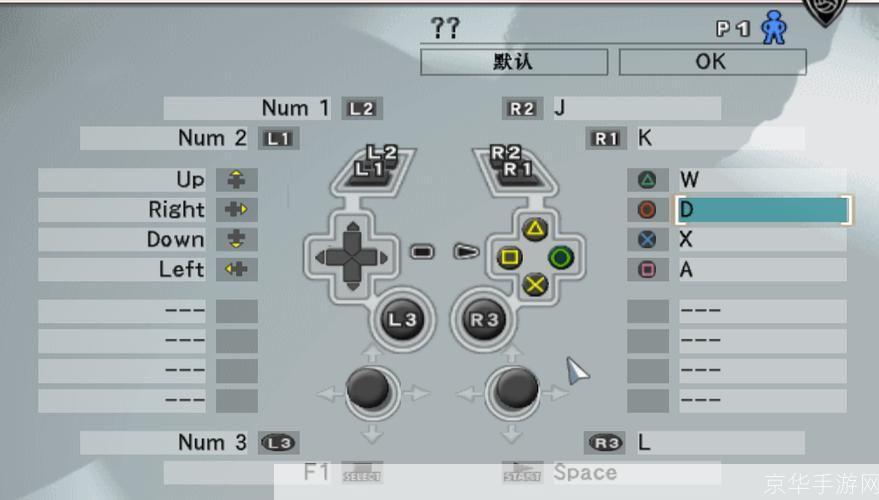
Task: Select the A binding field for Square
Action: click(763, 269)
